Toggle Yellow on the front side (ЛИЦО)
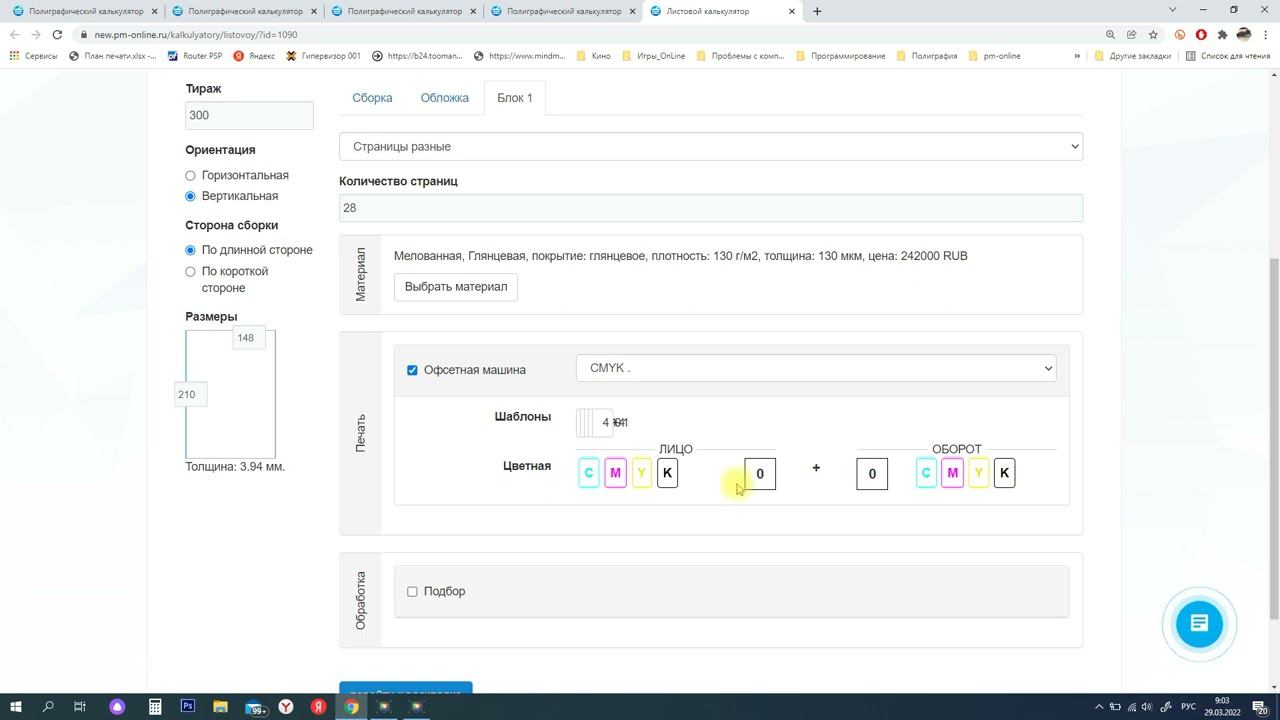 tap(641, 473)
